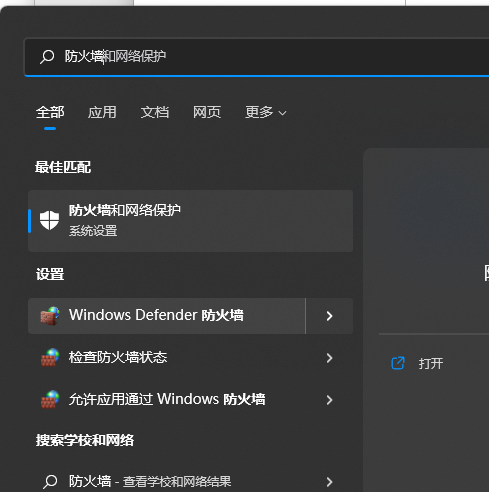Switch to the 应用 tab
The height and width of the screenshot is (492, 489).
[102, 112]
